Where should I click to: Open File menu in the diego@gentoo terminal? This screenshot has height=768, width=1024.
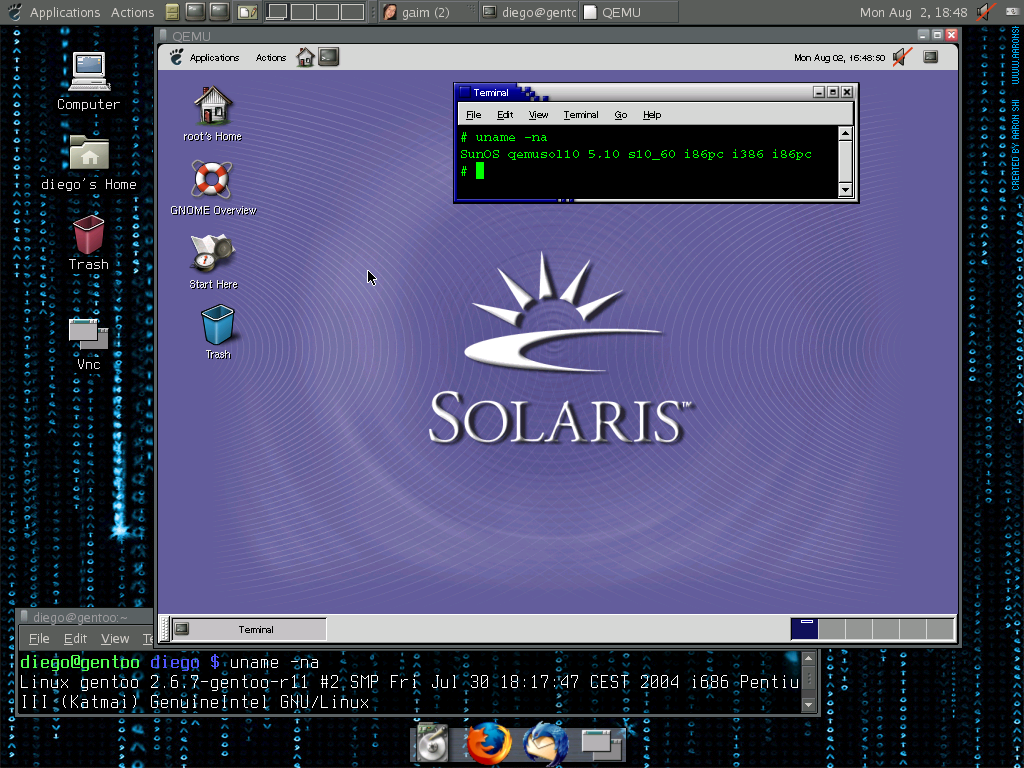coord(39,638)
